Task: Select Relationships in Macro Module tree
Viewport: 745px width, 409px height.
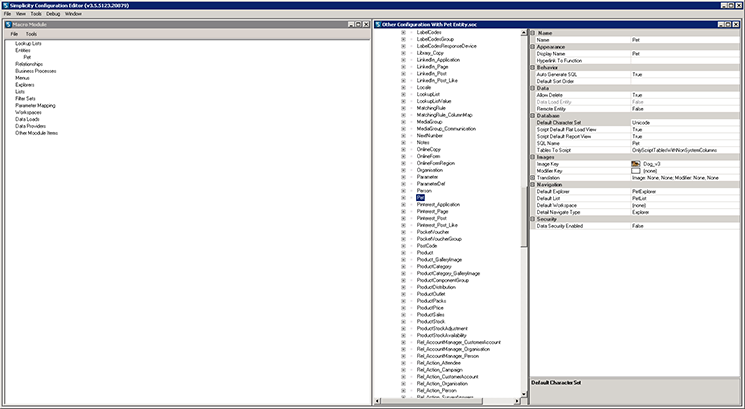Action: 29,64
